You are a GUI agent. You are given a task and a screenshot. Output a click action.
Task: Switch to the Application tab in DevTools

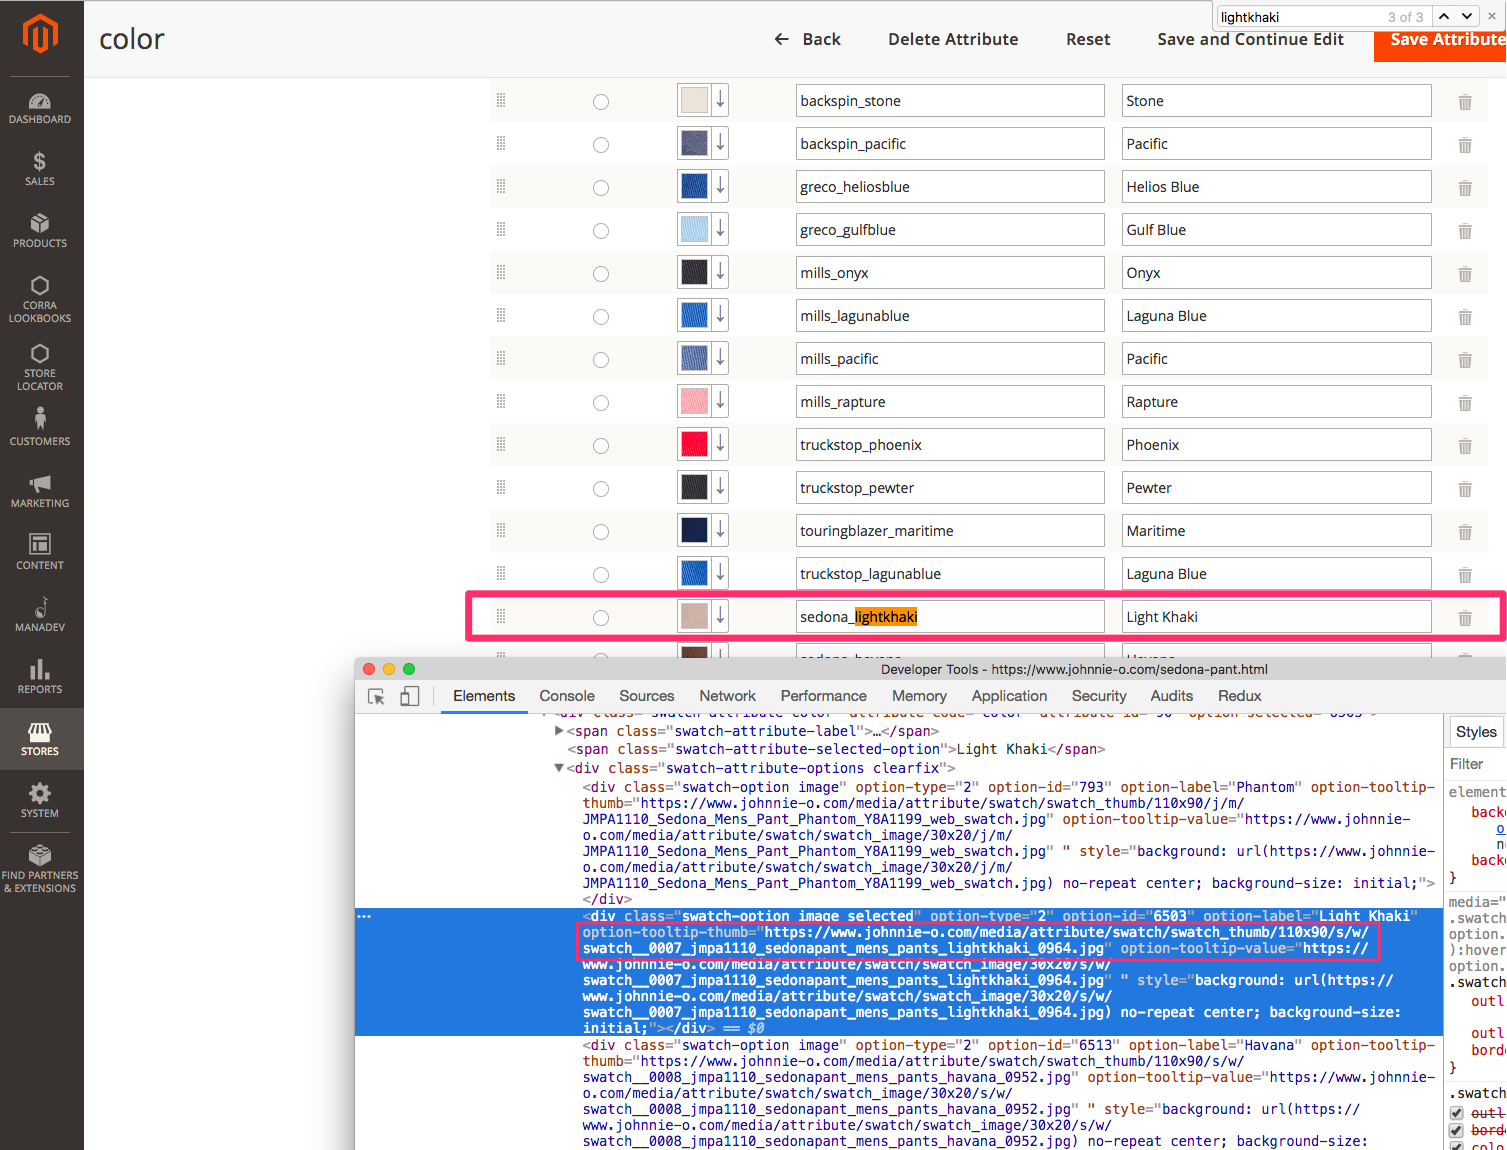click(x=1010, y=696)
